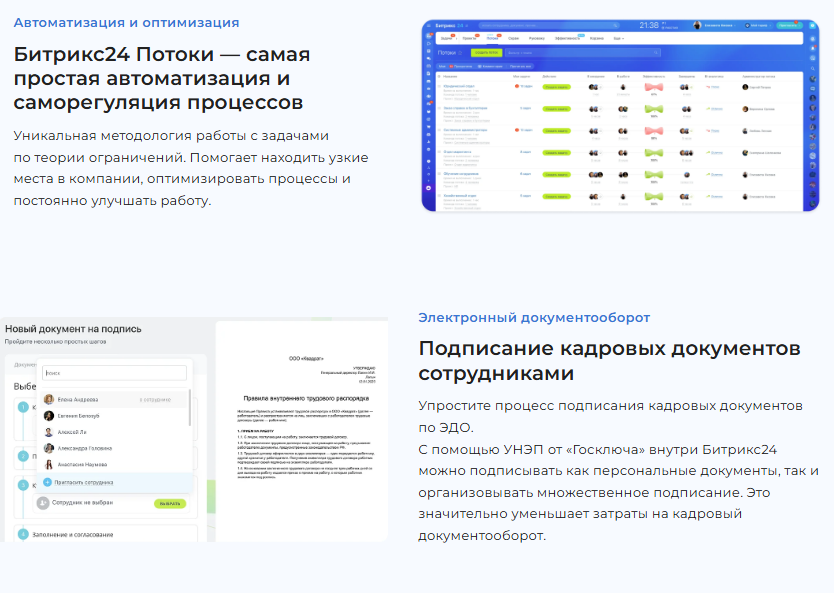Click the grey avatar icon near Сотрудник не выбран
The image size is (834, 593).
(x=43, y=503)
